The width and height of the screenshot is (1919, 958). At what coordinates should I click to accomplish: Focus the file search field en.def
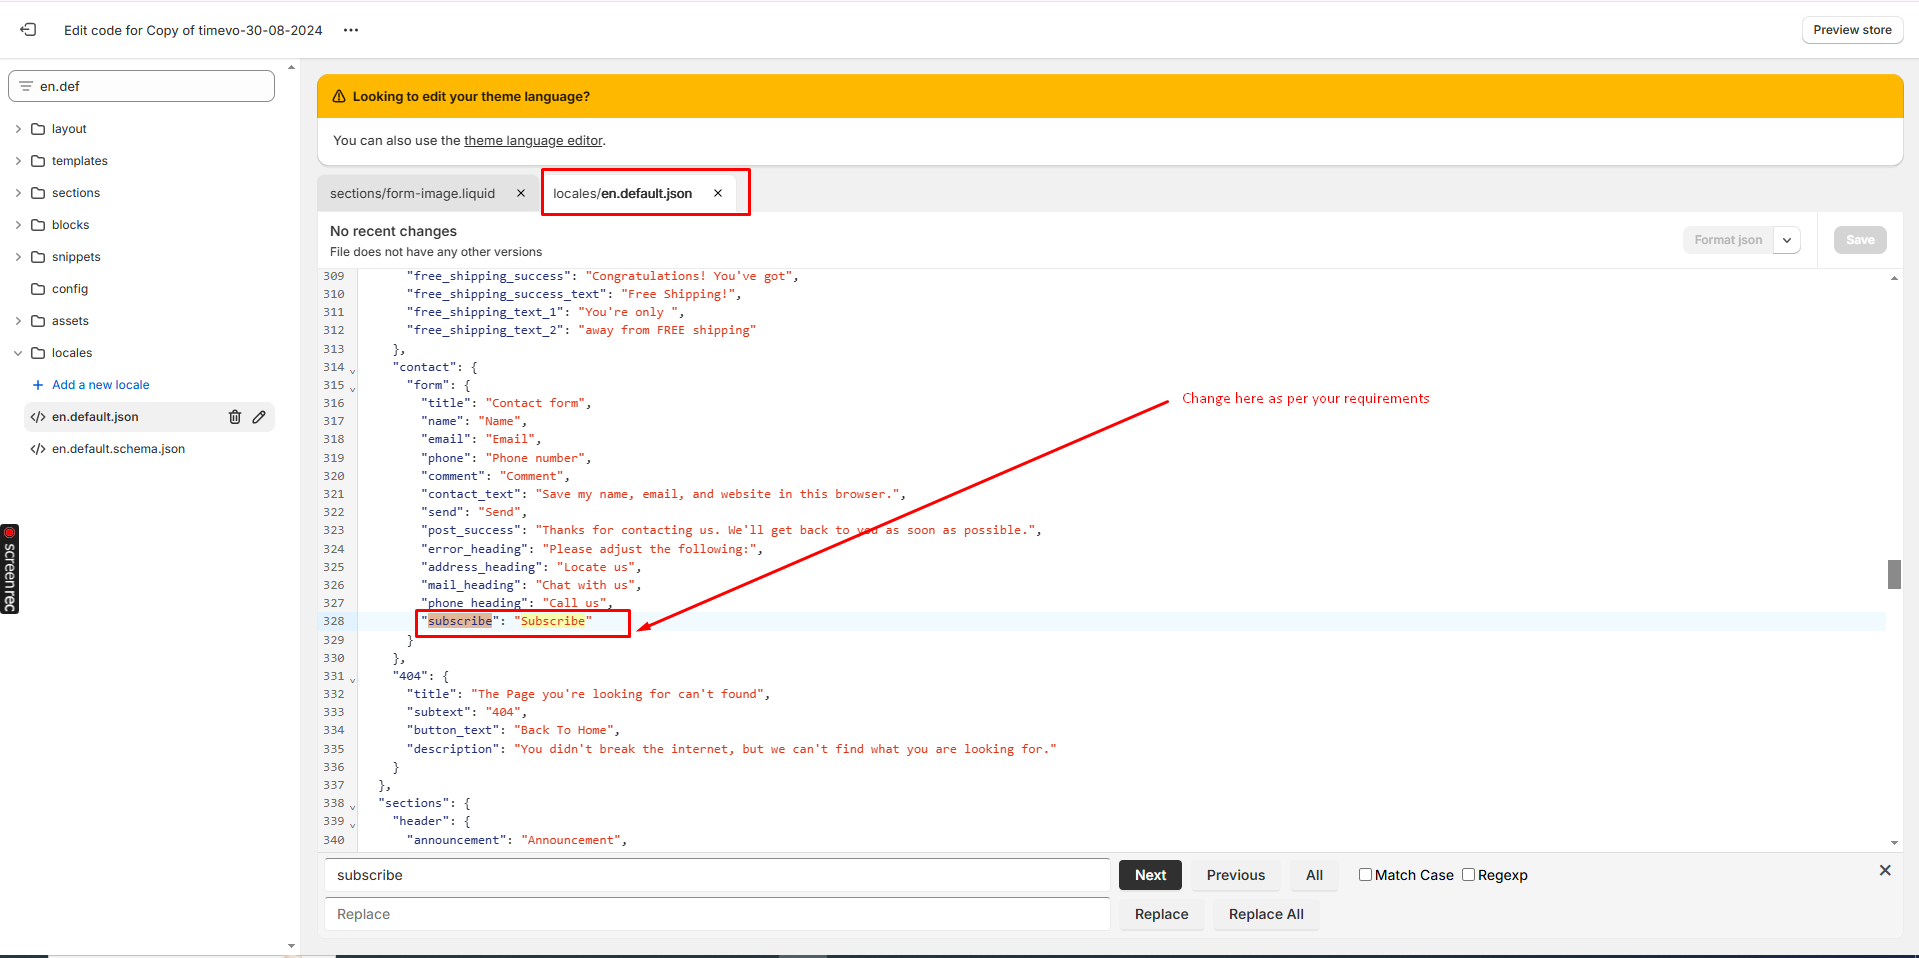(x=141, y=86)
